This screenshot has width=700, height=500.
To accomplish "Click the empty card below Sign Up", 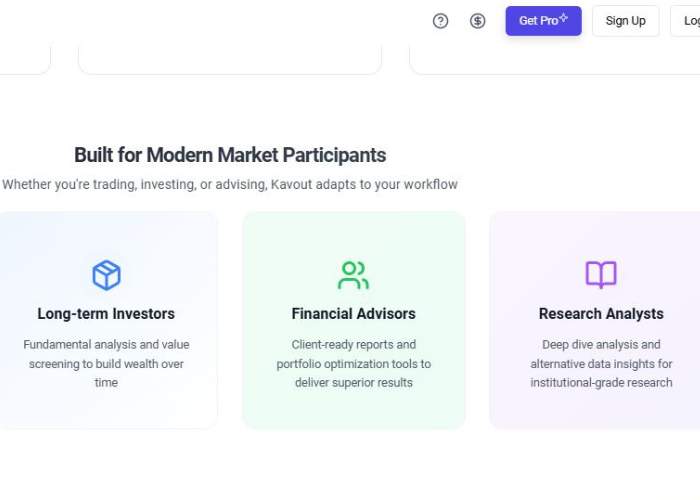I will [555, 58].
